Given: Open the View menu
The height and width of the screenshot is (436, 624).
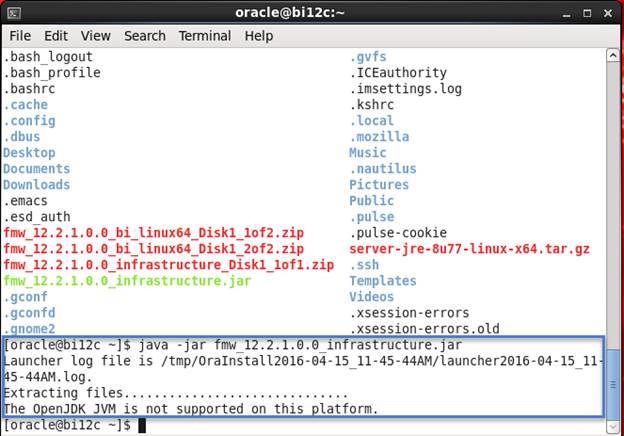Looking at the screenshot, I should tap(96, 36).
